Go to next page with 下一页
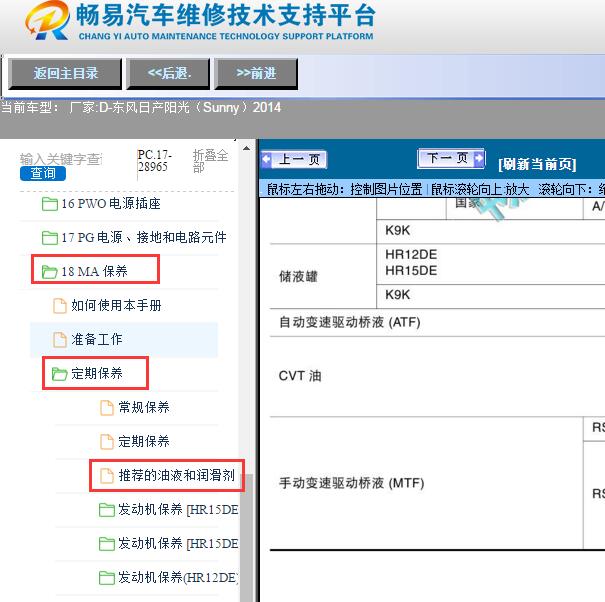Screen dimensions: 605x602 click(451, 158)
